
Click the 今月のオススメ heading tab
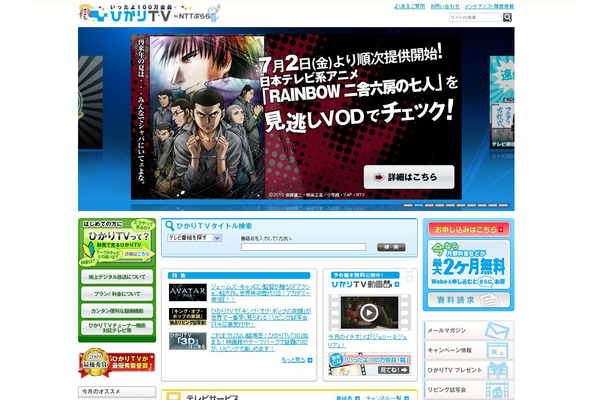tap(117, 391)
